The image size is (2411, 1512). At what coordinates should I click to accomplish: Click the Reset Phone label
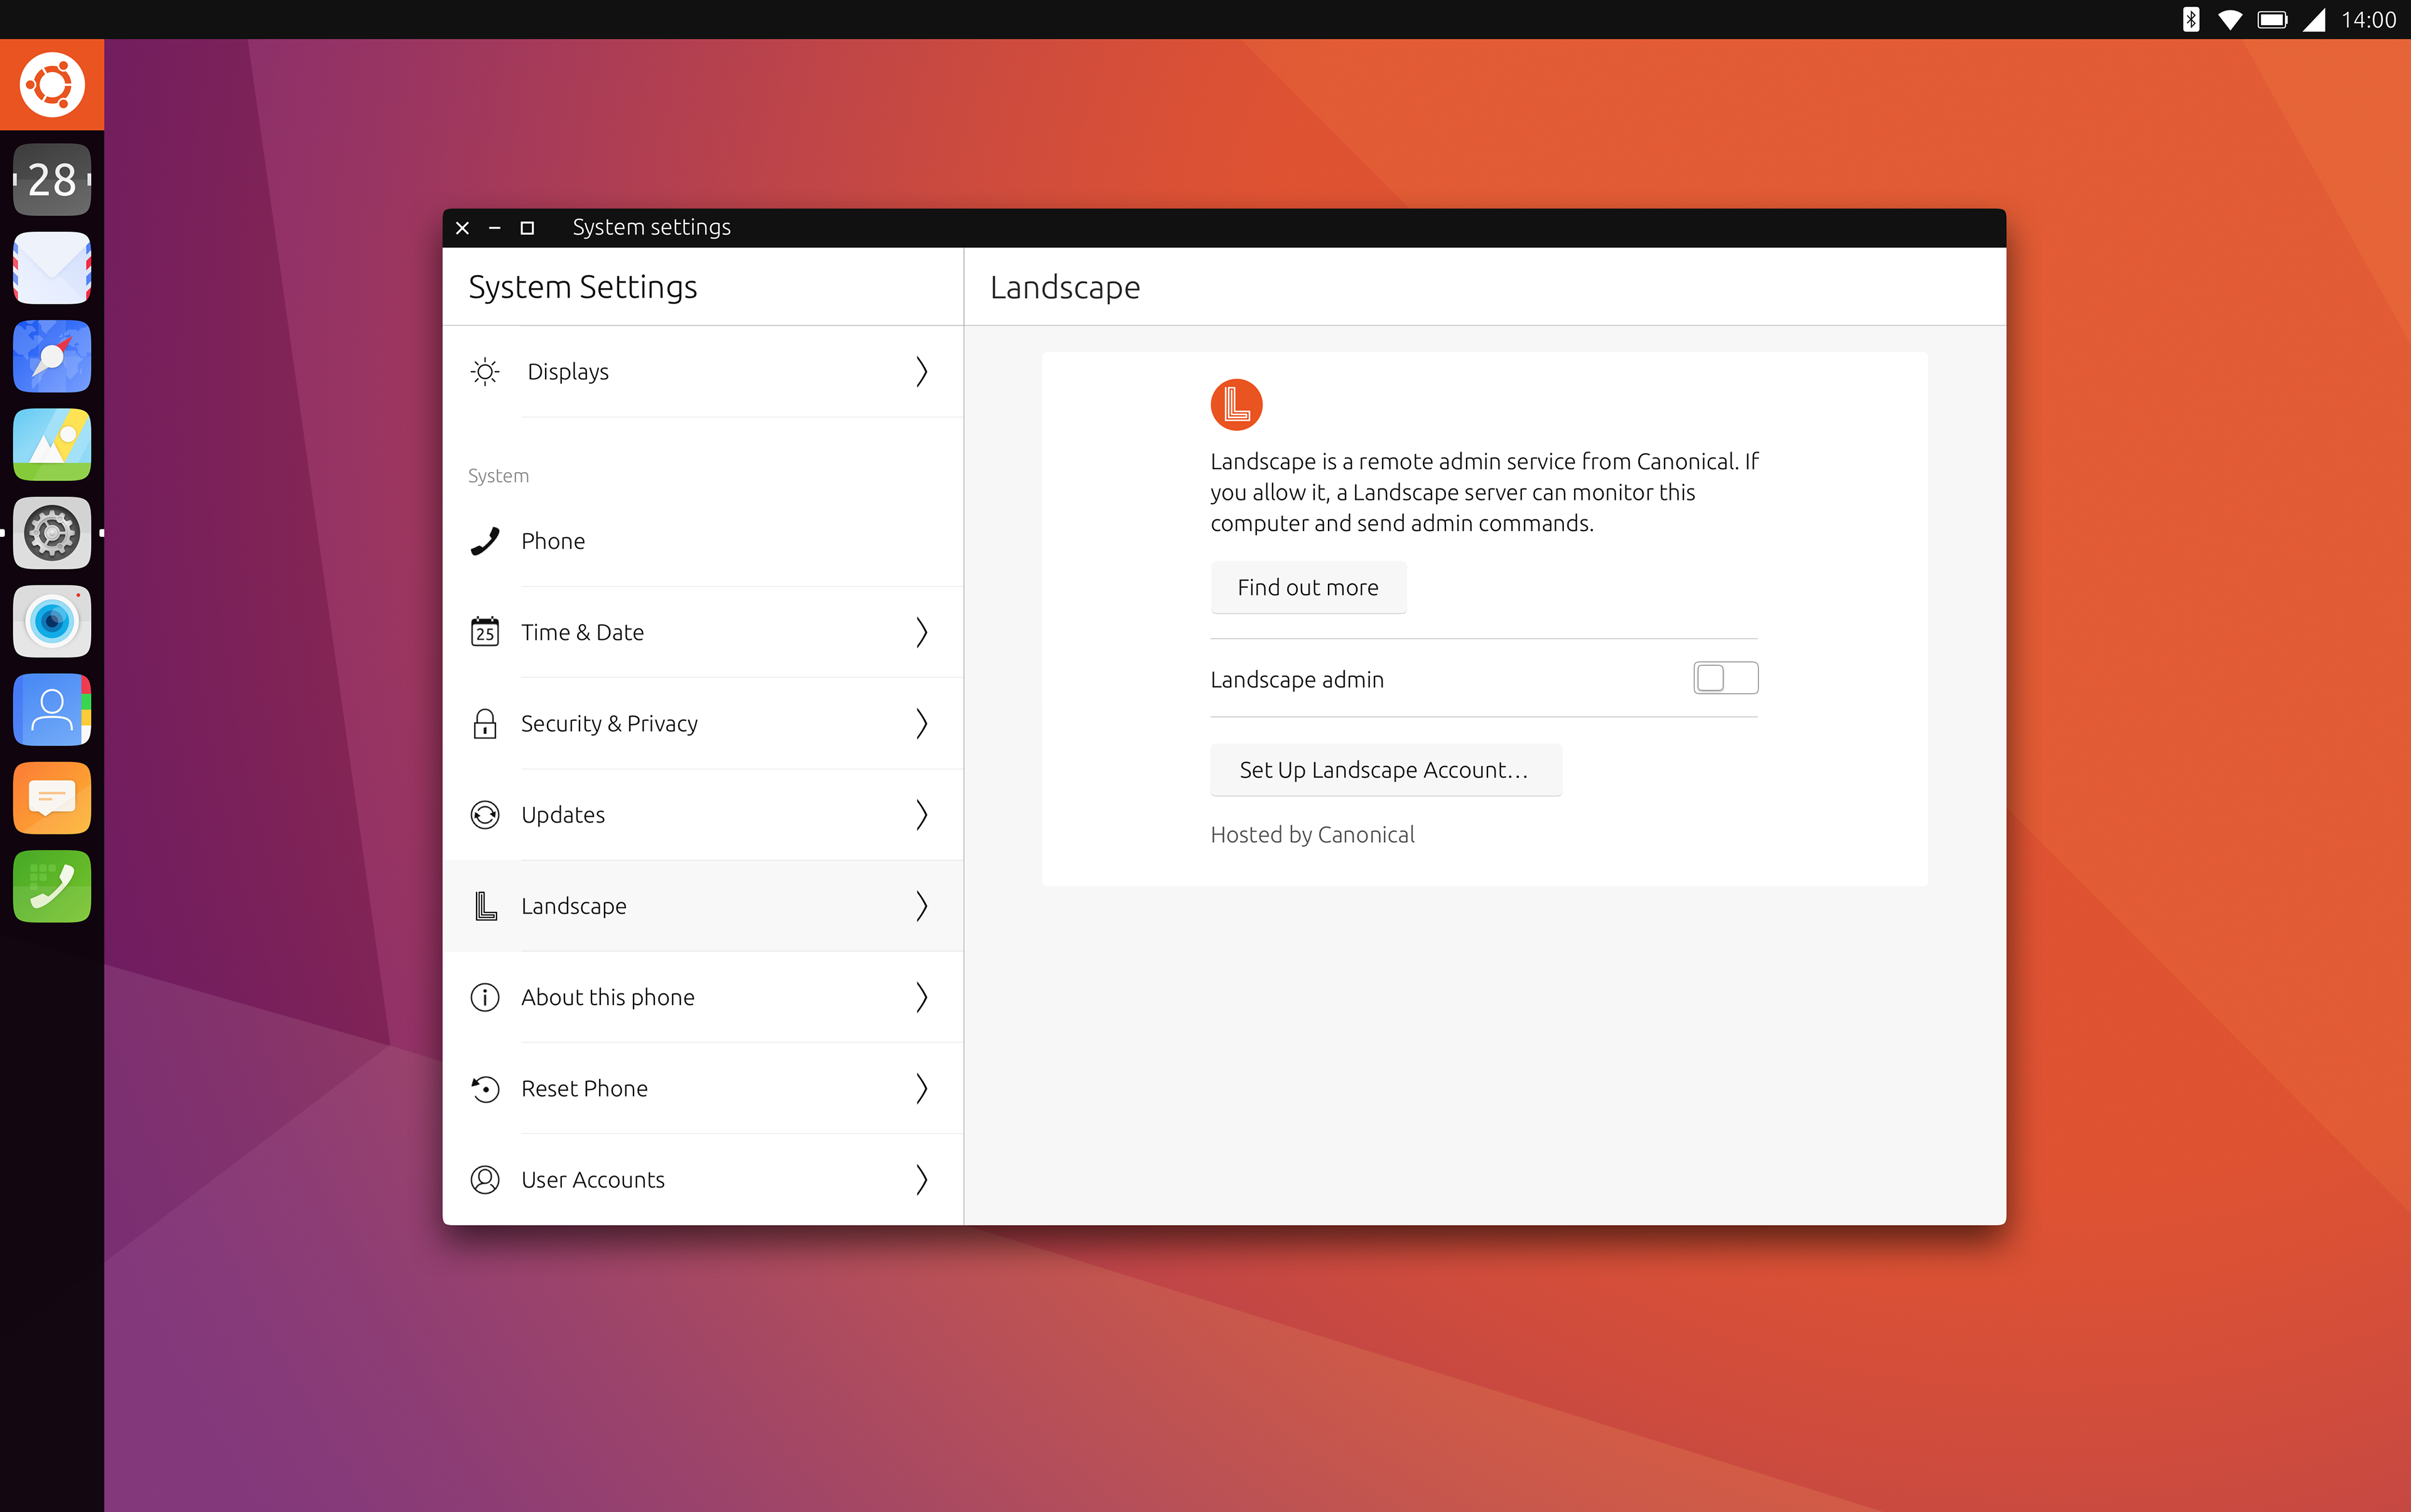(x=584, y=1088)
